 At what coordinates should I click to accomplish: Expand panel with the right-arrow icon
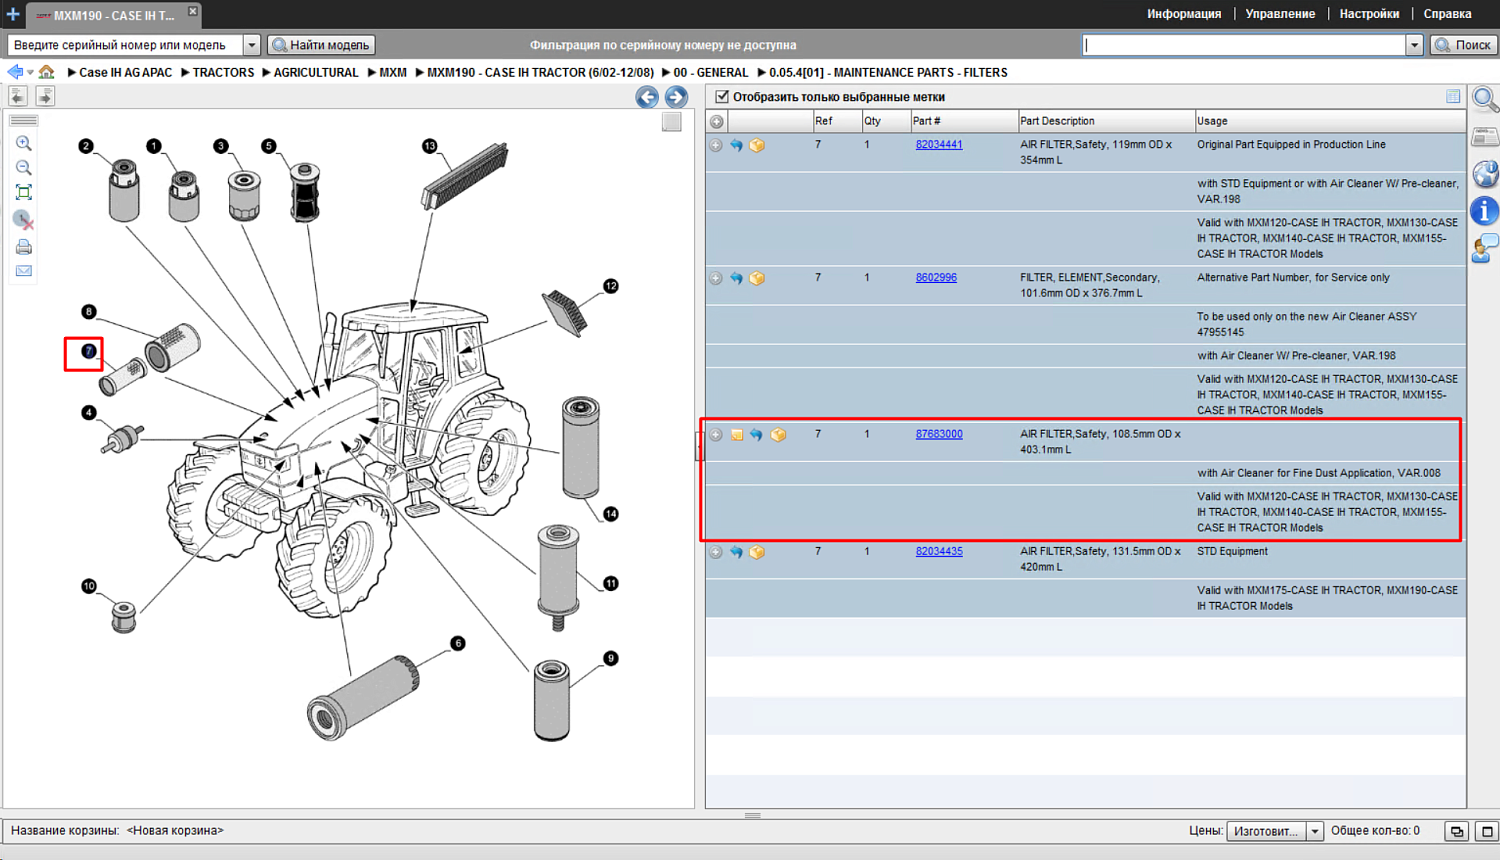(45, 96)
